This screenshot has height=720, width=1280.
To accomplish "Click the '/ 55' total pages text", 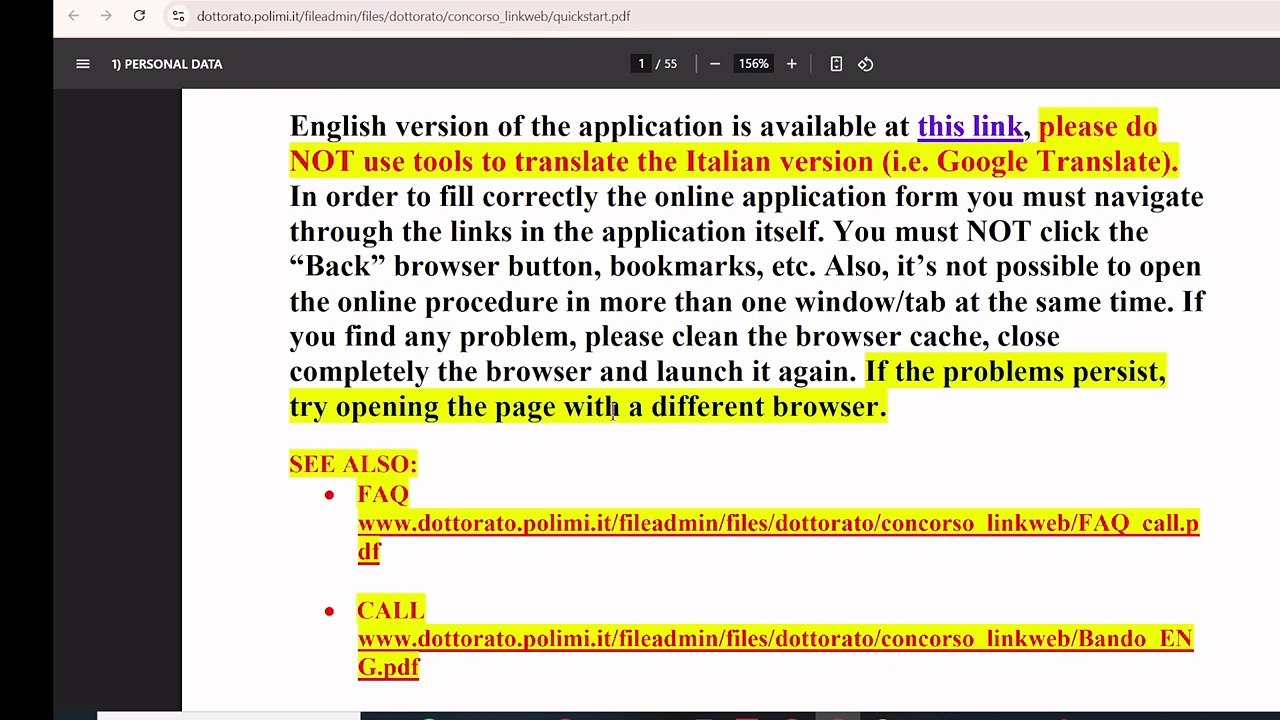I will click(x=666, y=64).
